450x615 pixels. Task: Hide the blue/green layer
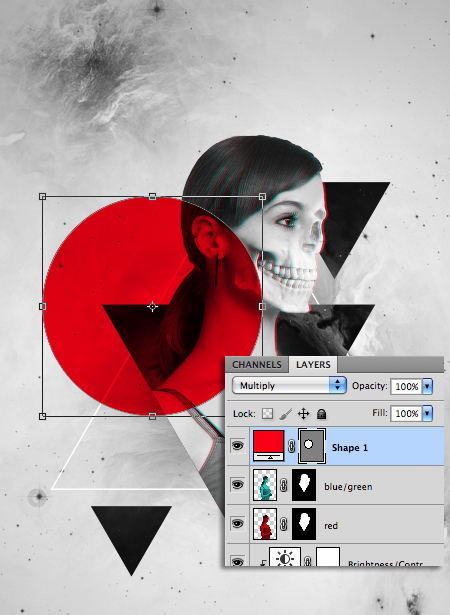coord(237,484)
